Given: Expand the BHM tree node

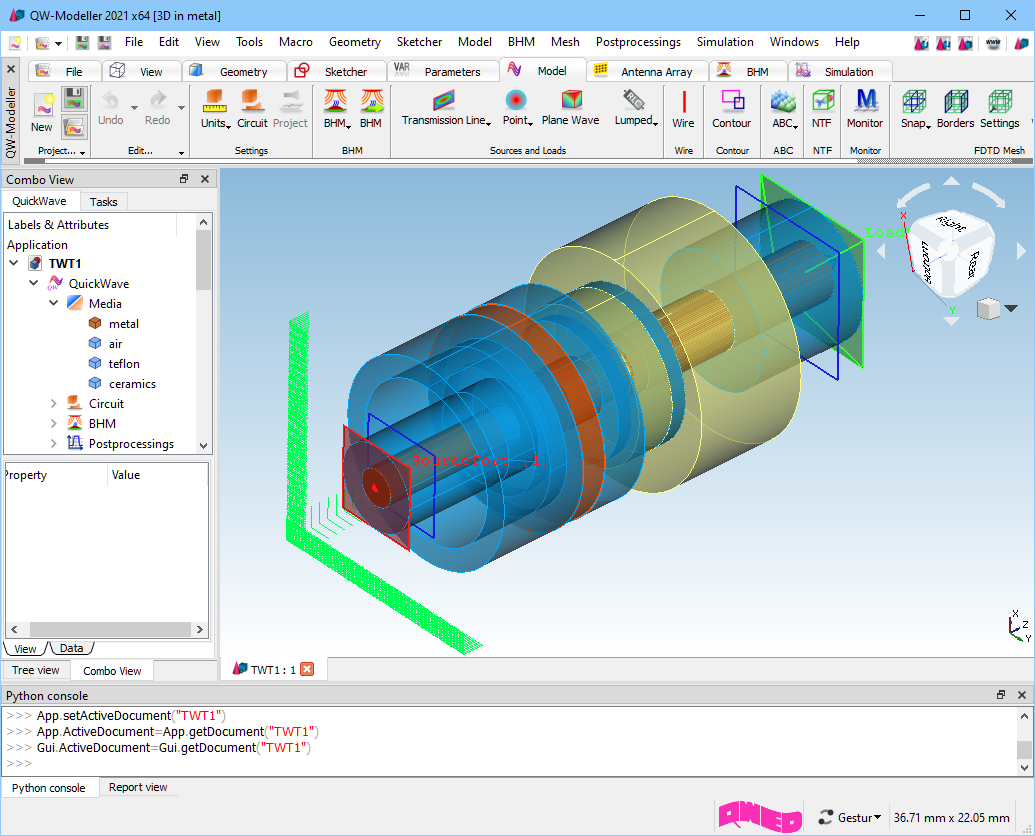Looking at the screenshot, I should (x=54, y=424).
